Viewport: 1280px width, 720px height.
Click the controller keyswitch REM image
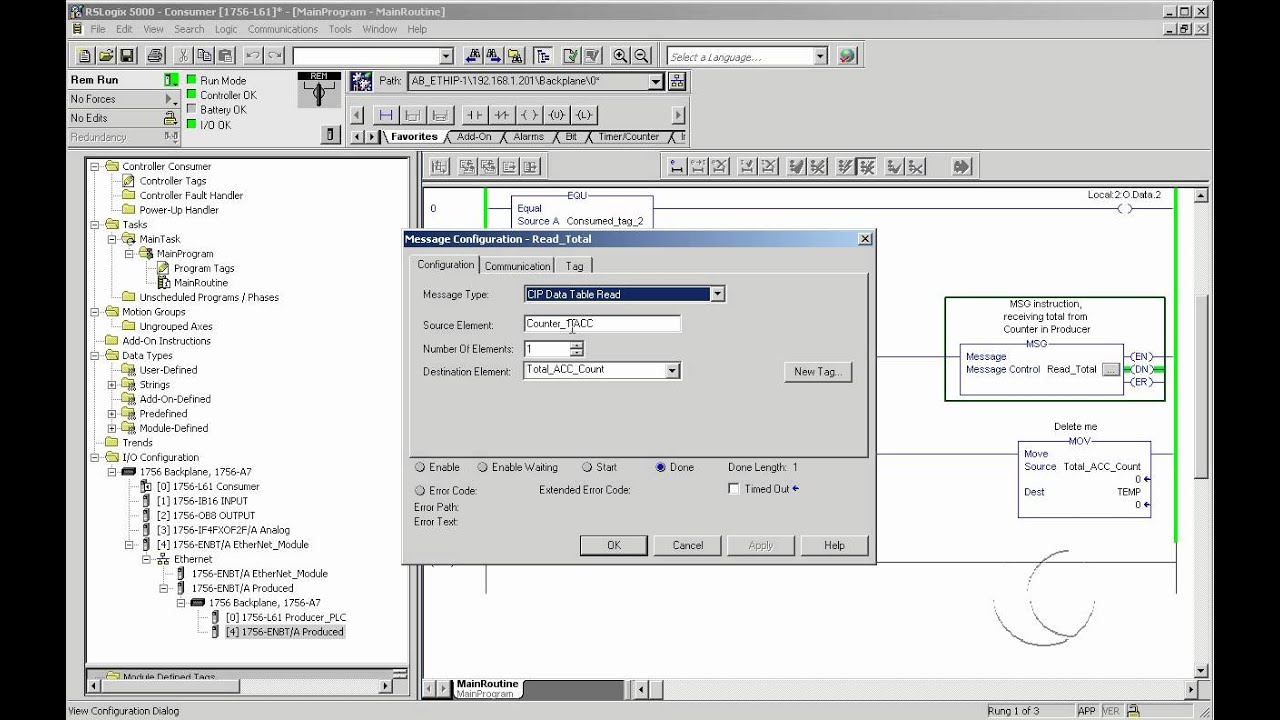[319, 90]
